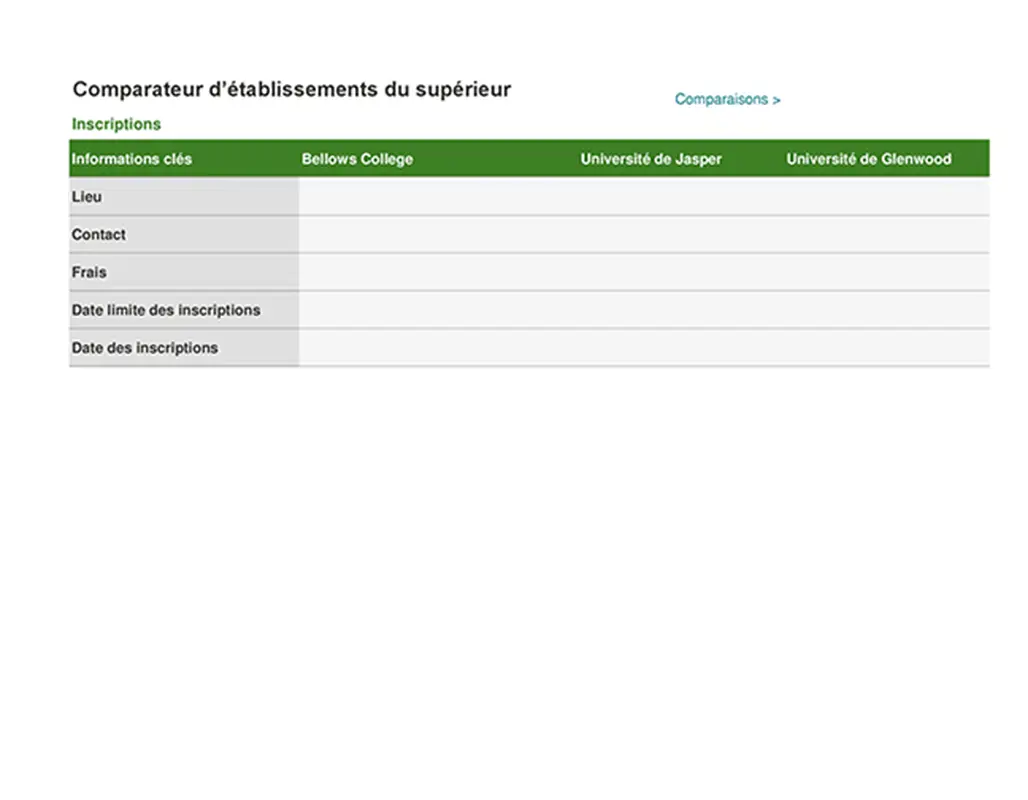Select the Lieu row label
The height and width of the screenshot is (800, 1028).
tap(86, 197)
